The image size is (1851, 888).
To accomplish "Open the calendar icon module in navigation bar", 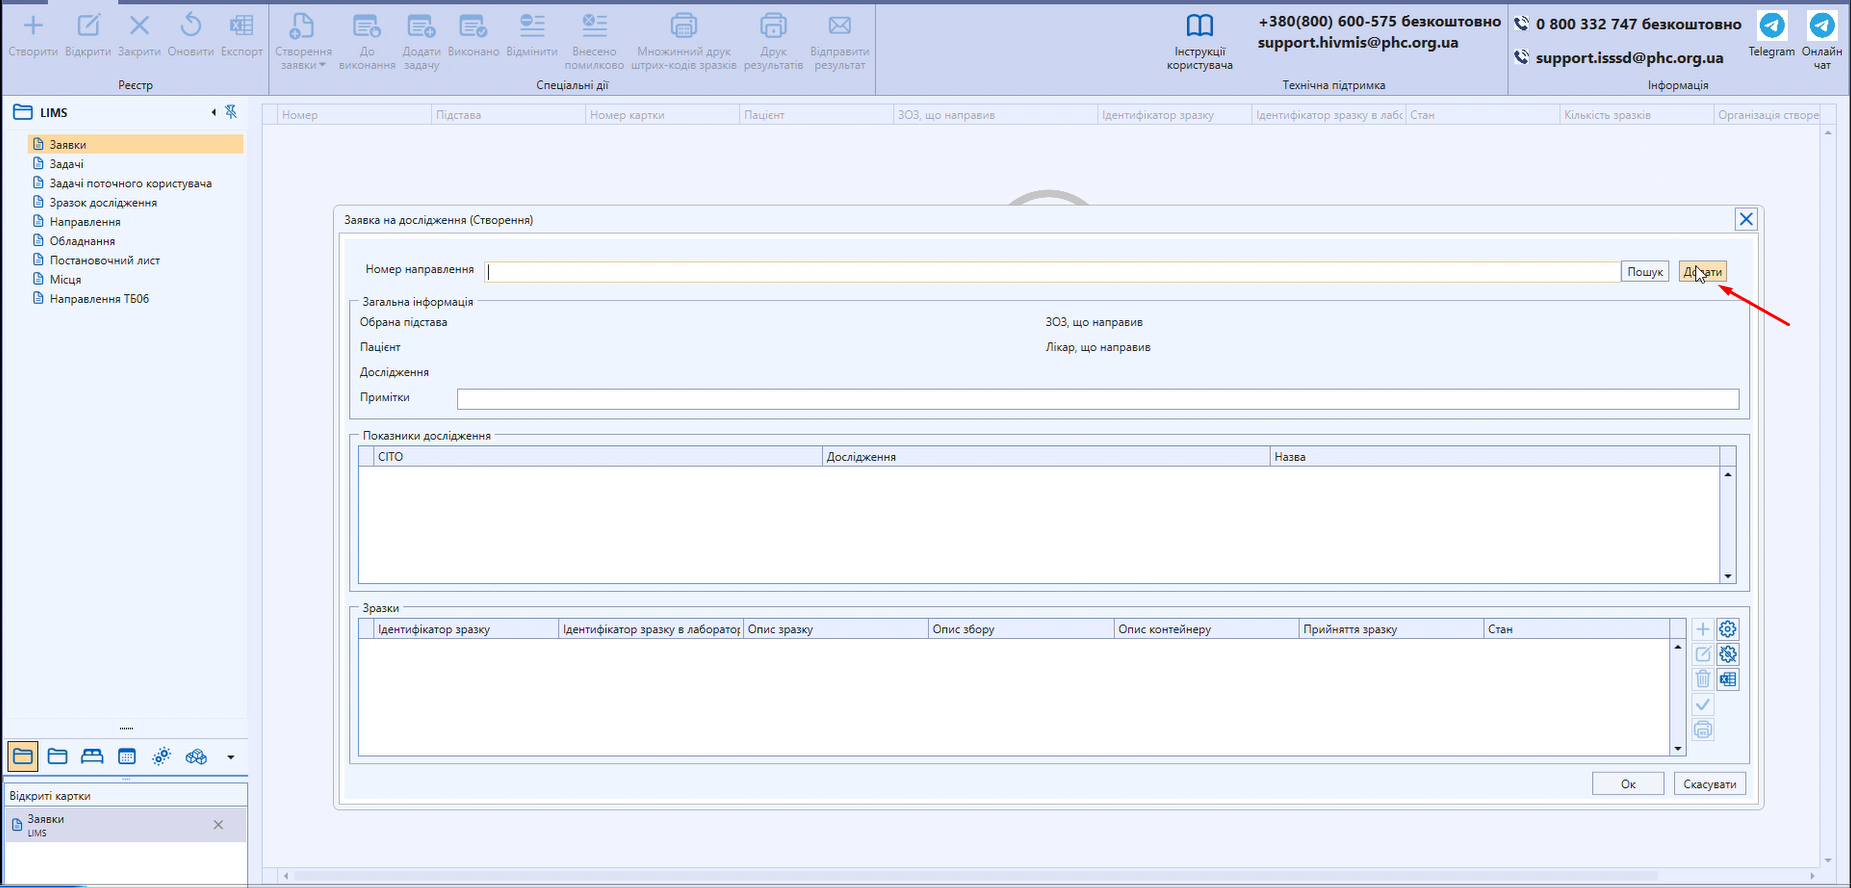I will (x=127, y=757).
